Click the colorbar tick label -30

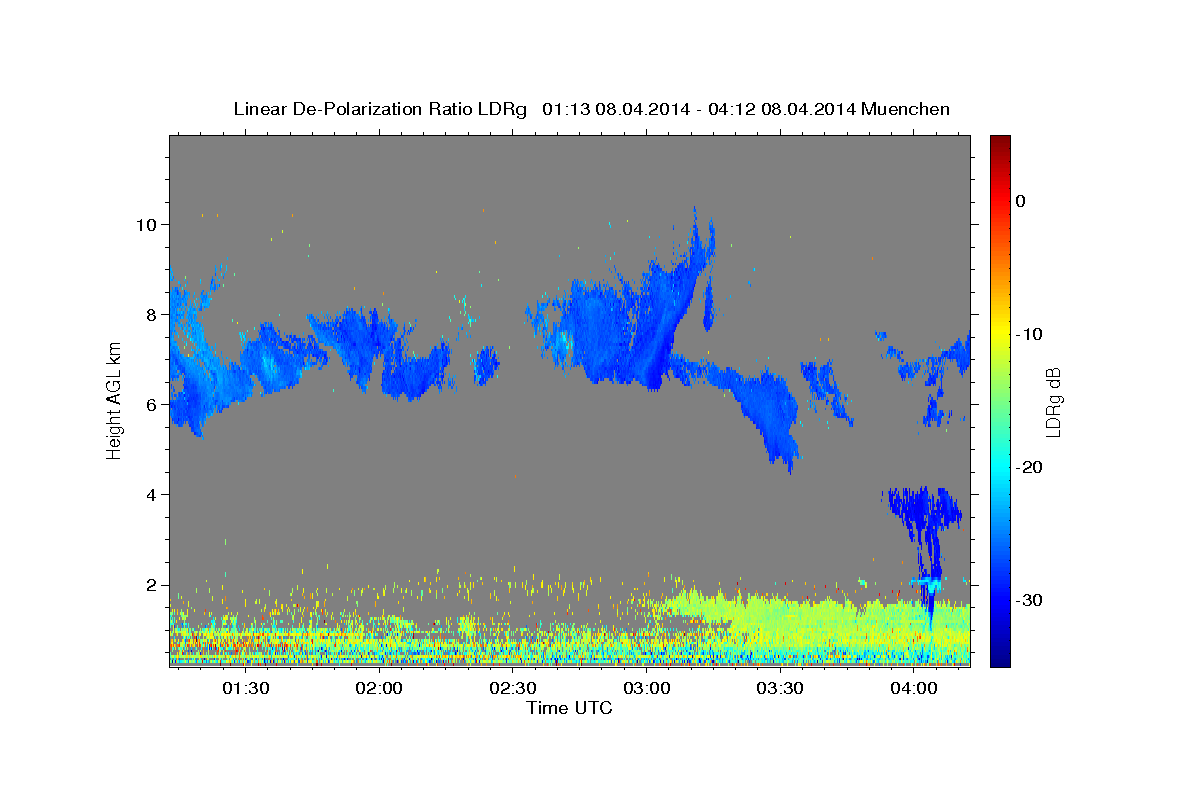tap(1029, 600)
